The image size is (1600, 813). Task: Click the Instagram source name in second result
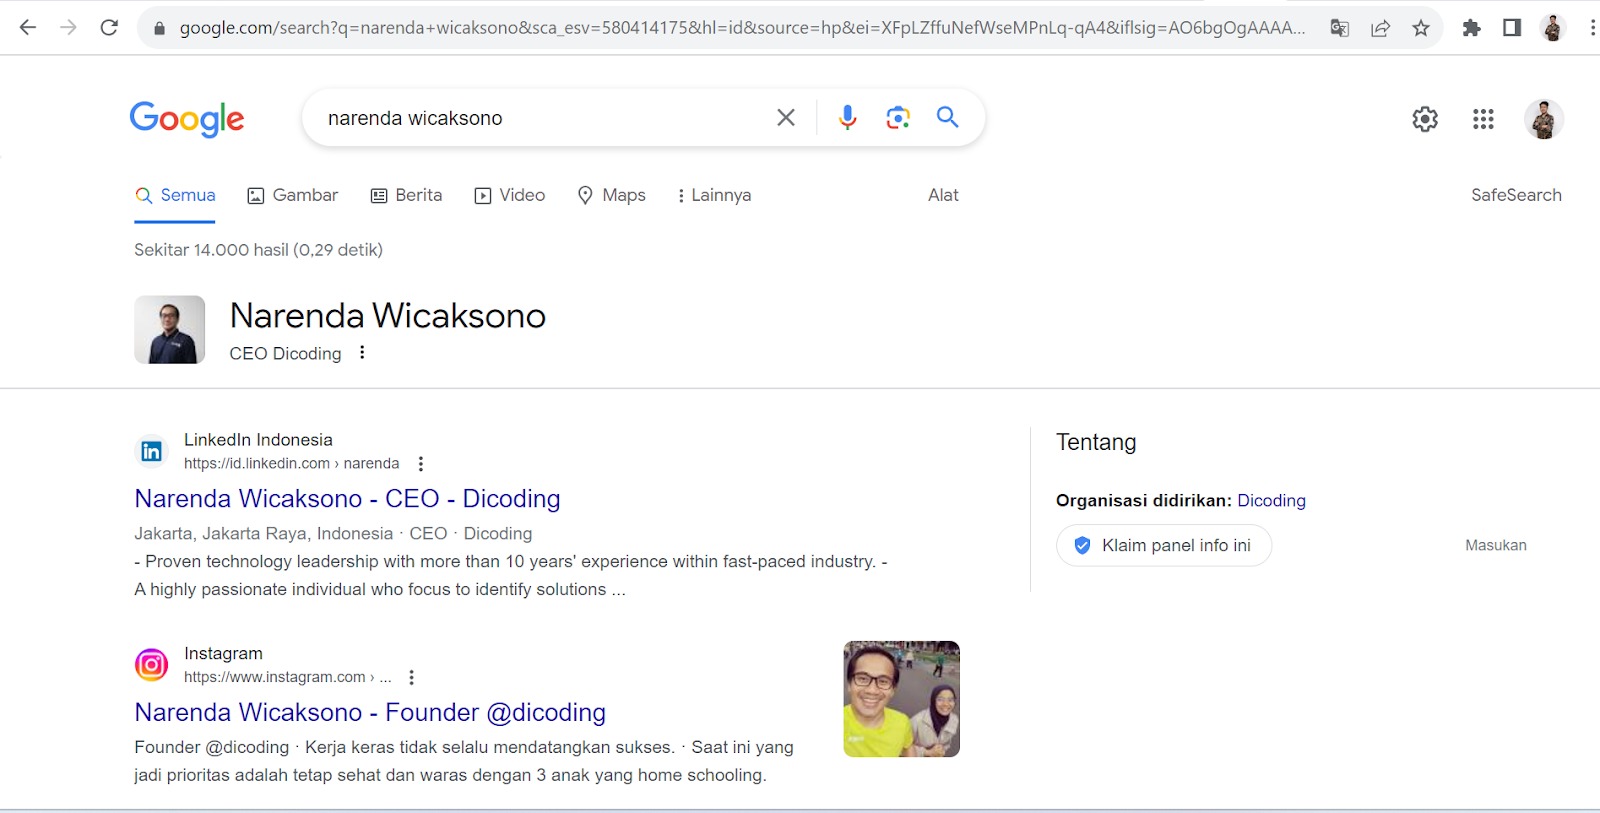[223, 653]
